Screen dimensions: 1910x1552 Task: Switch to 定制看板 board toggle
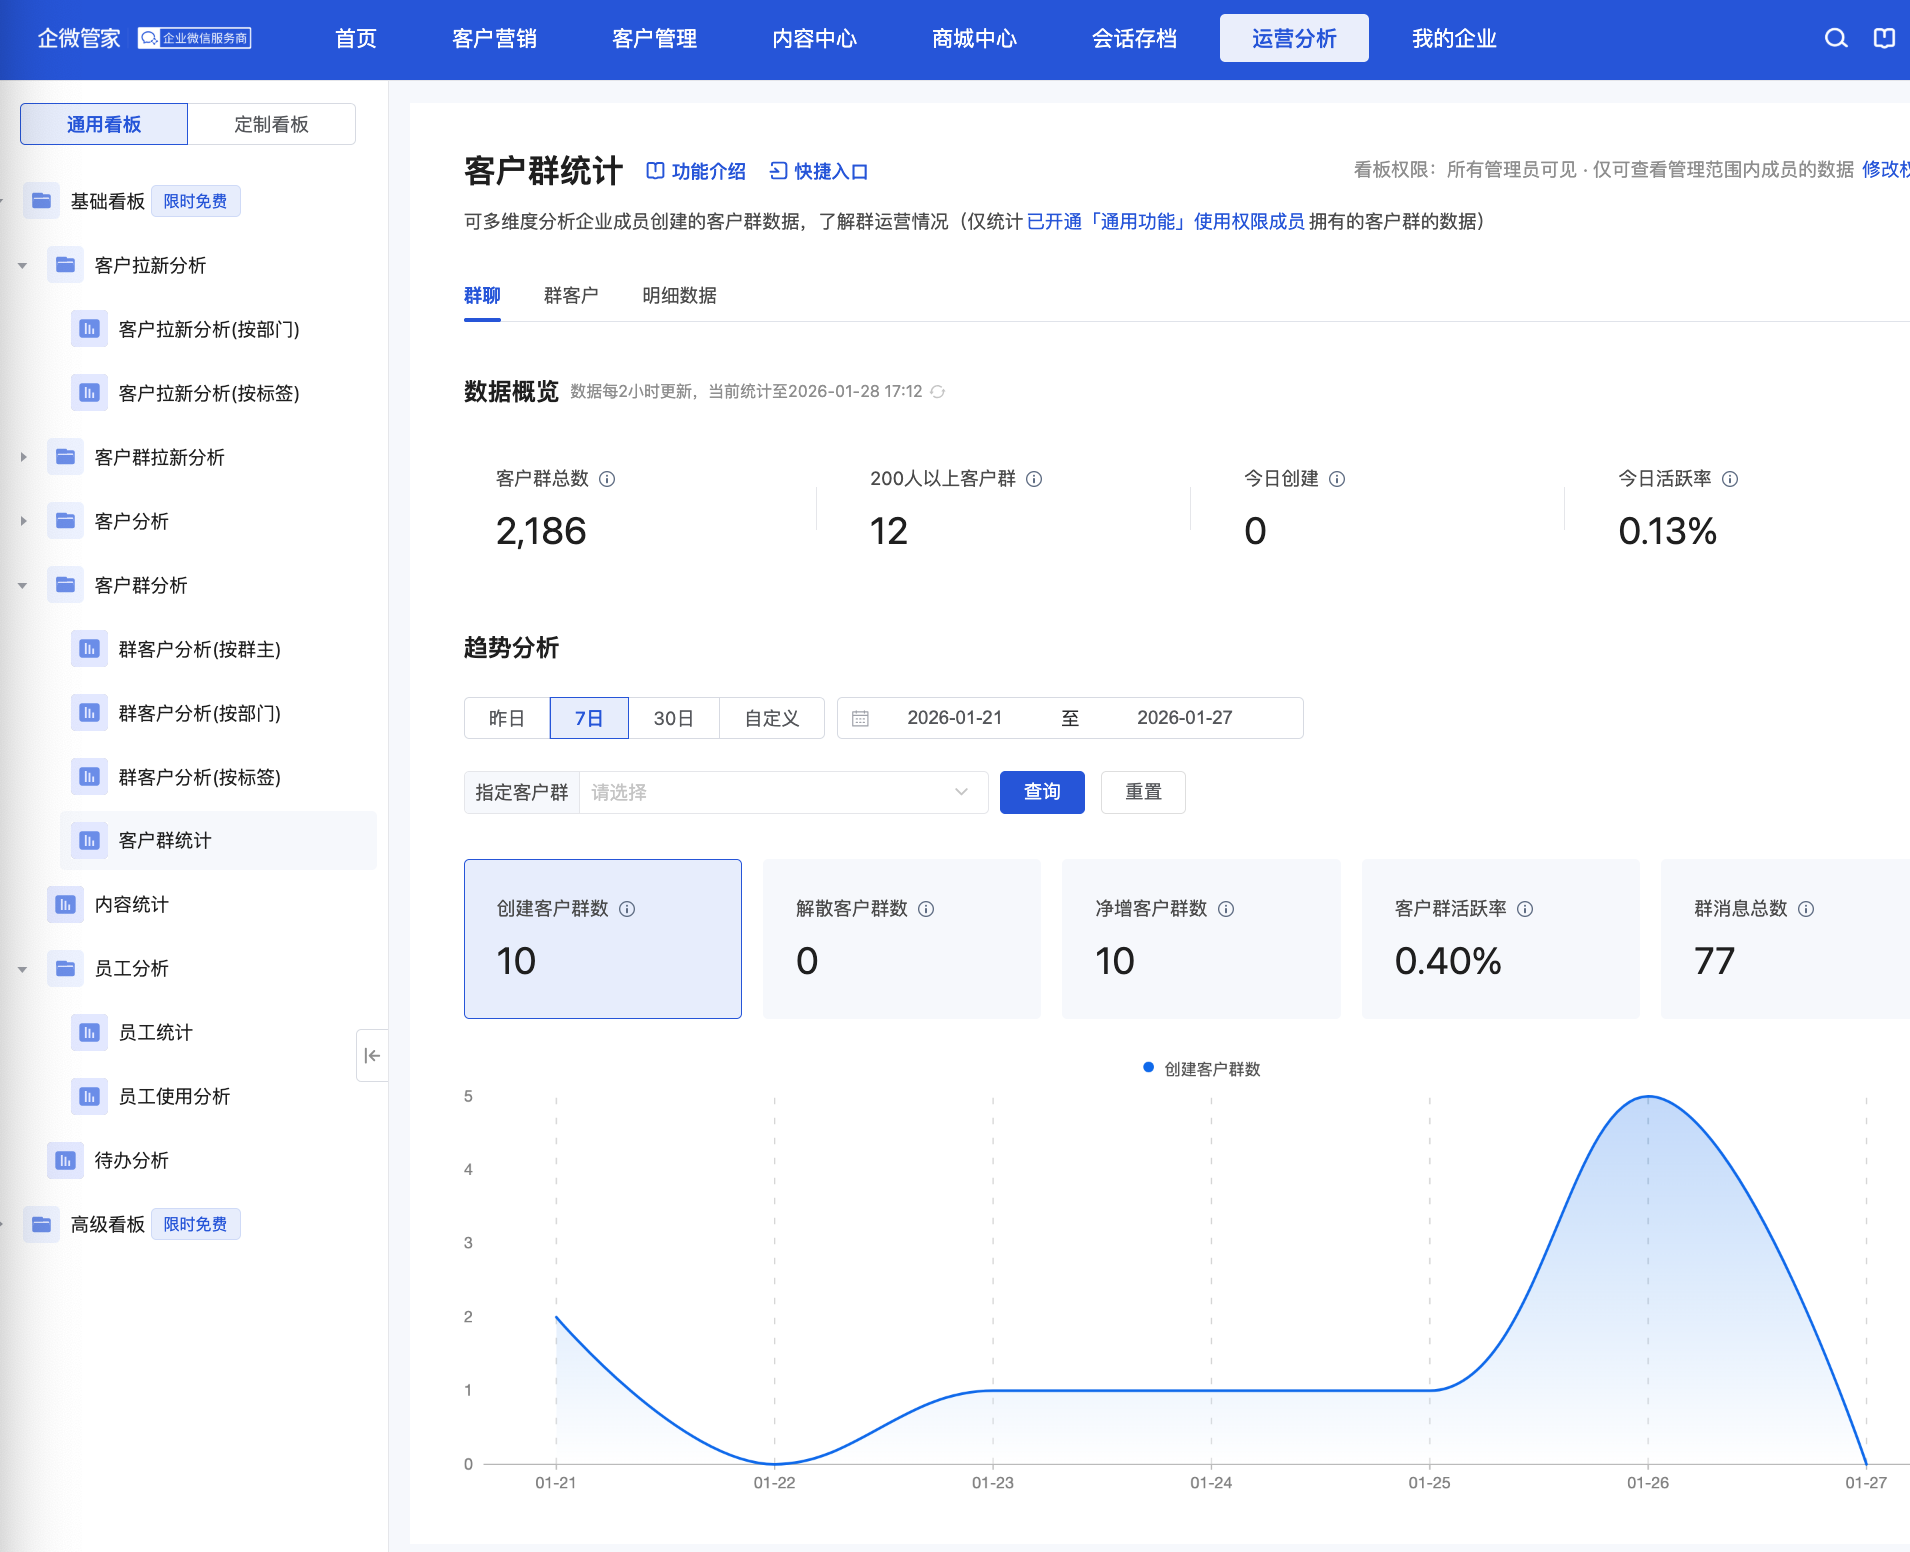[272, 124]
